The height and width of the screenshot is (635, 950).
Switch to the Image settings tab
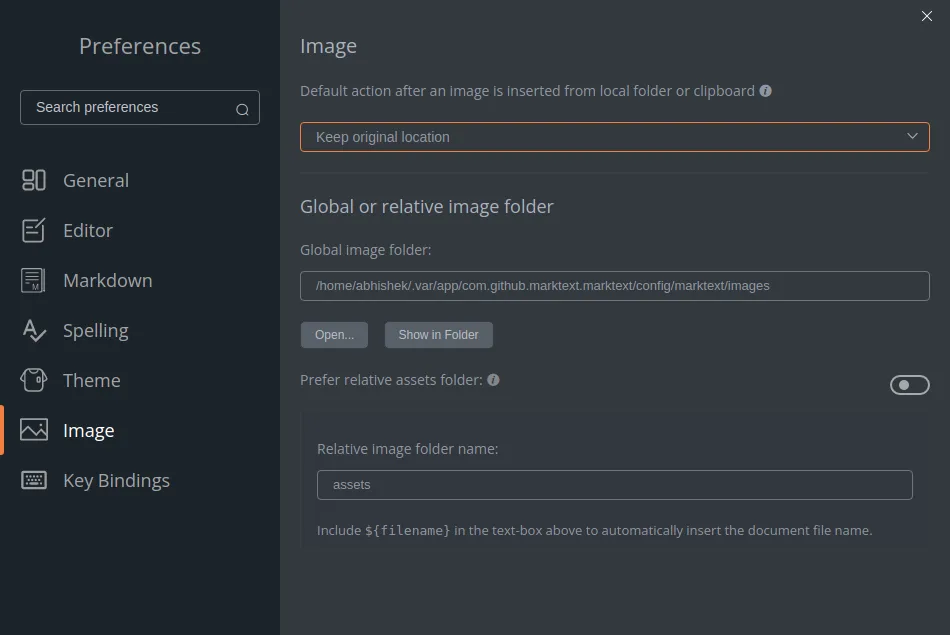[88, 430]
